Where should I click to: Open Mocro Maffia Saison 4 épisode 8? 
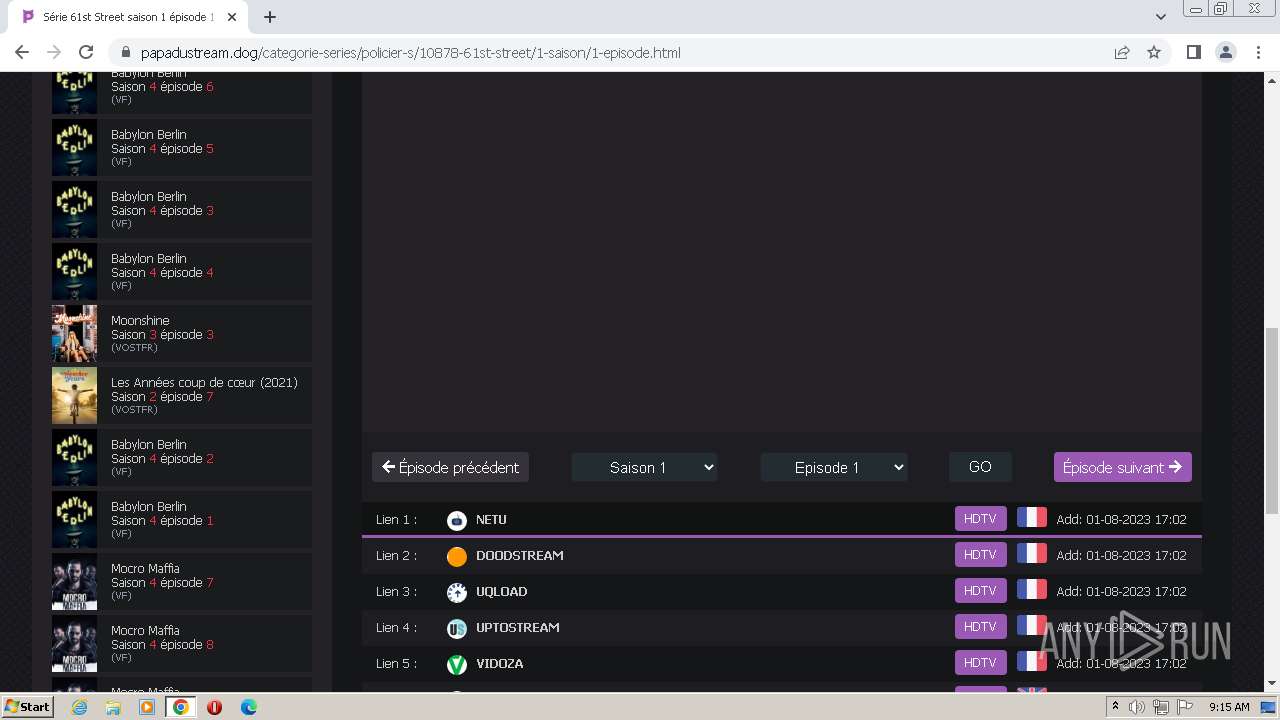[x=181, y=643]
